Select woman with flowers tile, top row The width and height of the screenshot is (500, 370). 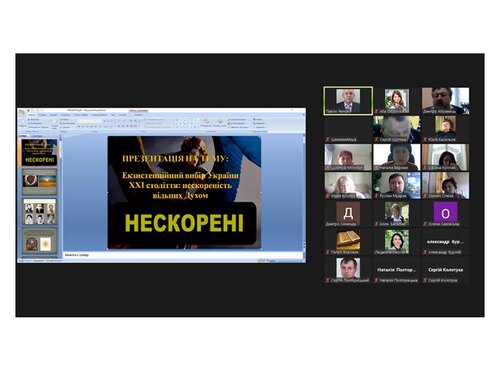(397, 101)
